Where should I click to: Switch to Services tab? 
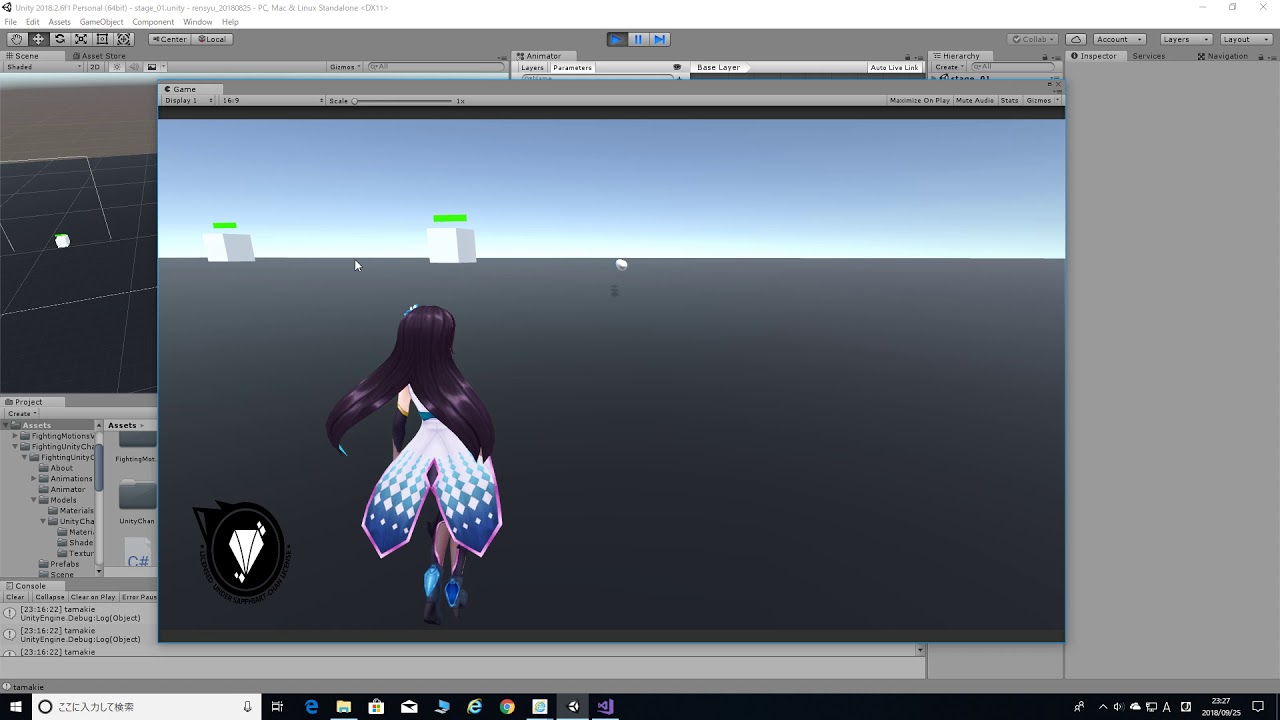pyautogui.click(x=1148, y=56)
